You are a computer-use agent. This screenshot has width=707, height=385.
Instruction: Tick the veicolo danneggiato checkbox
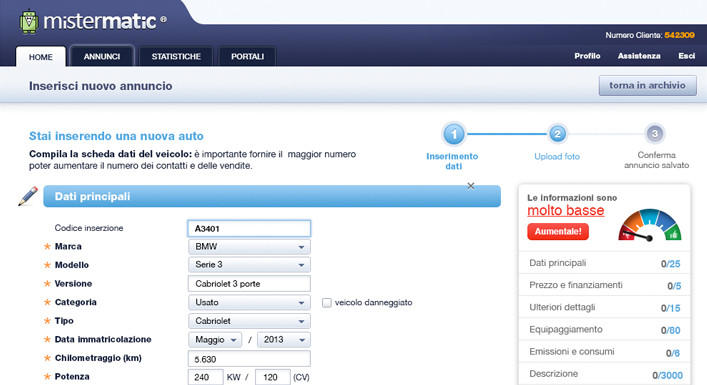[326, 302]
